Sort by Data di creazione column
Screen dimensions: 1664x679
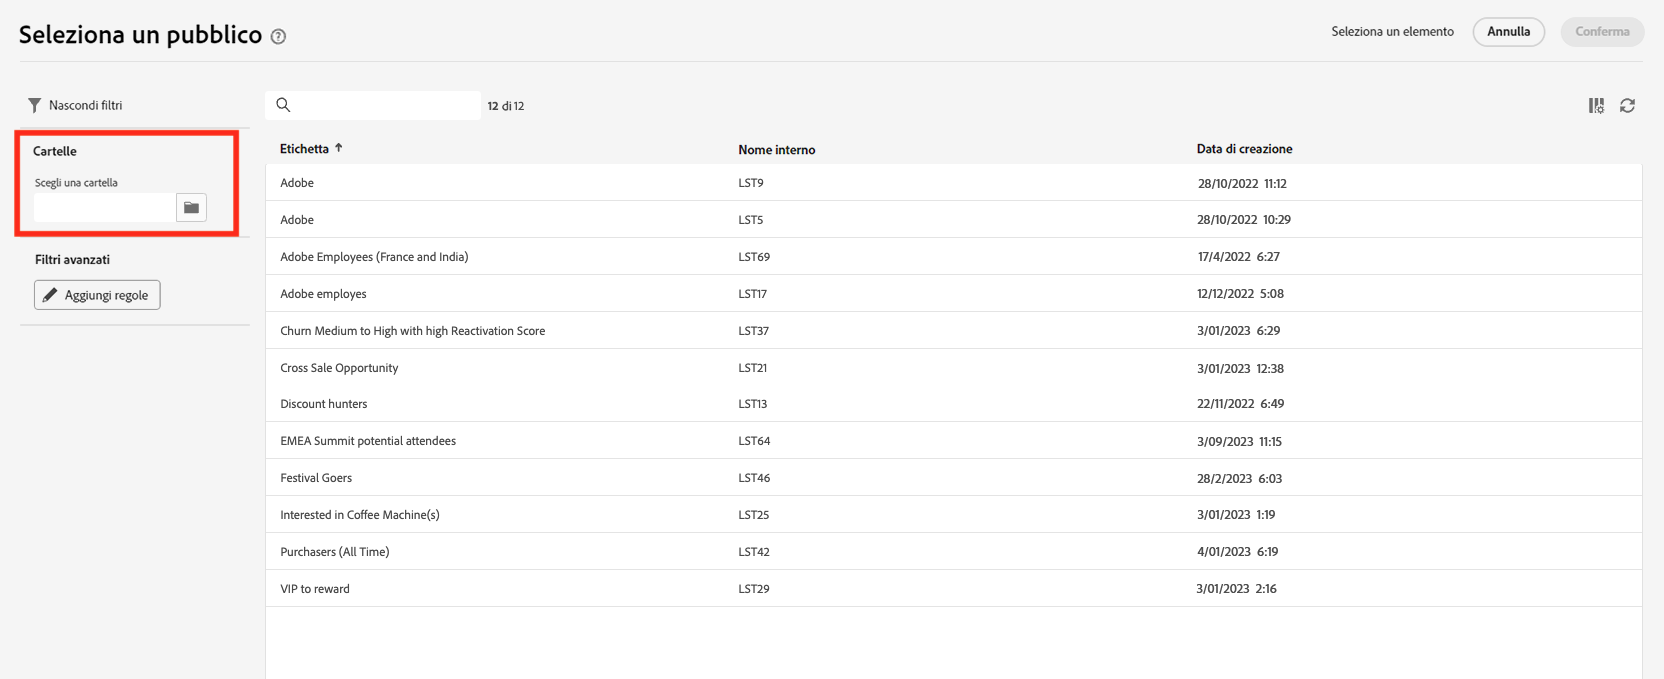point(1244,149)
